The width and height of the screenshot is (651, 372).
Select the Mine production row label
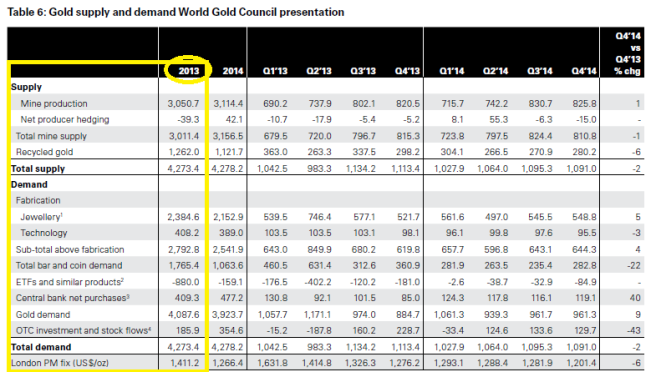pyautogui.click(x=54, y=103)
